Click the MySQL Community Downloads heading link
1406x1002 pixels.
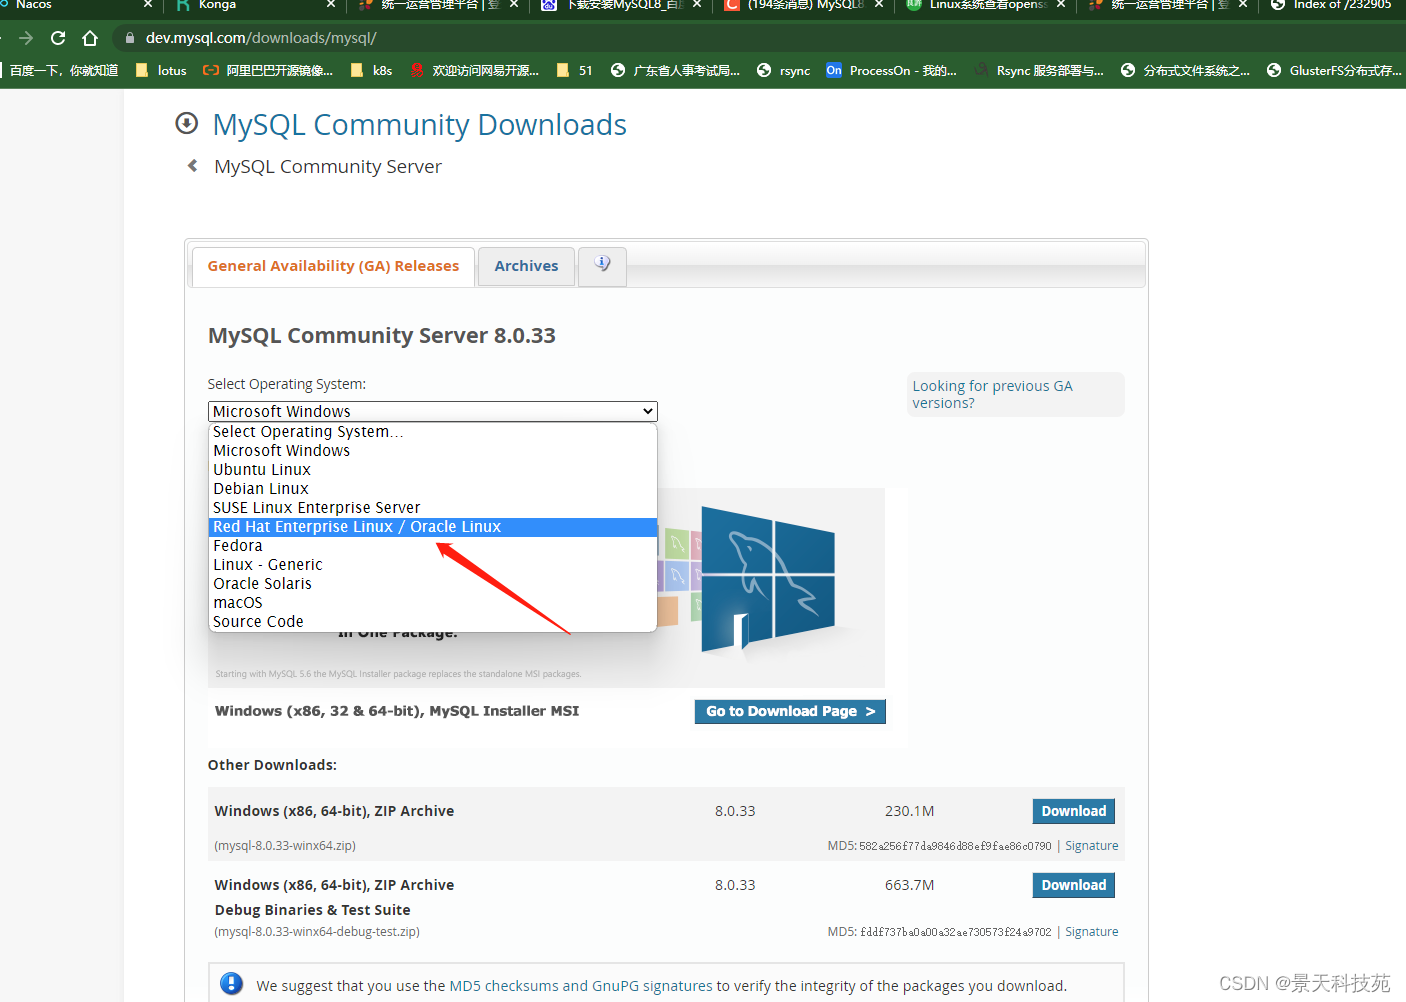click(x=419, y=125)
